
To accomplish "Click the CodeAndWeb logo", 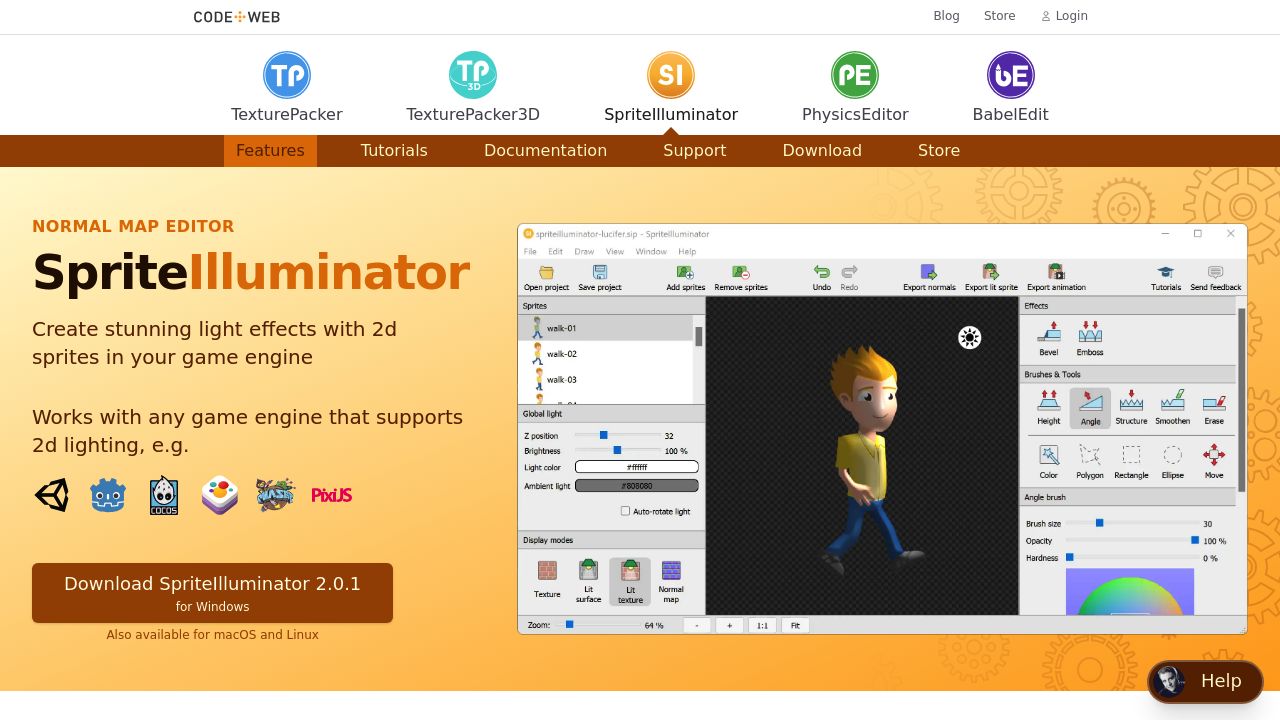I will 237,17.
